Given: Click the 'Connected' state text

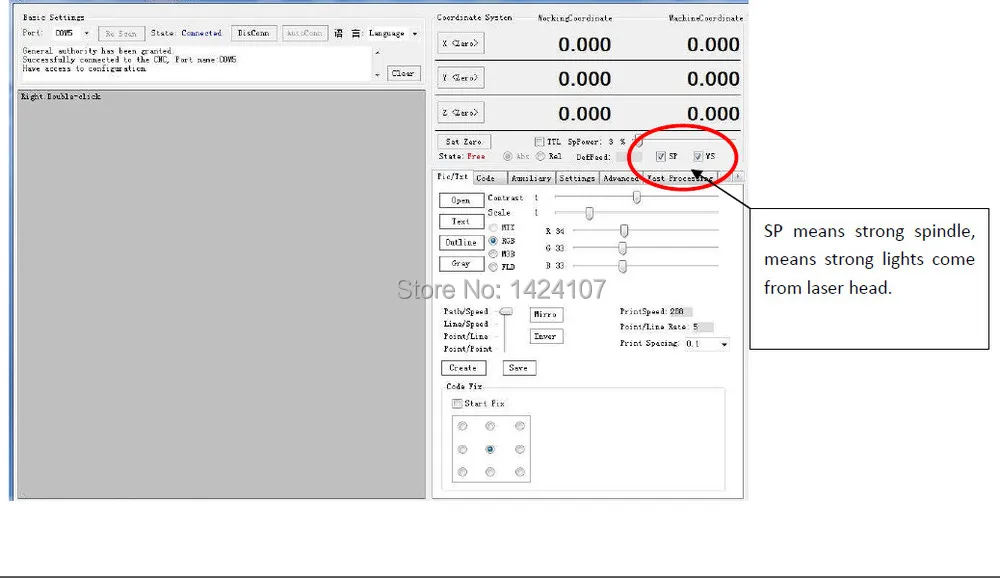Looking at the screenshot, I should [202, 33].
